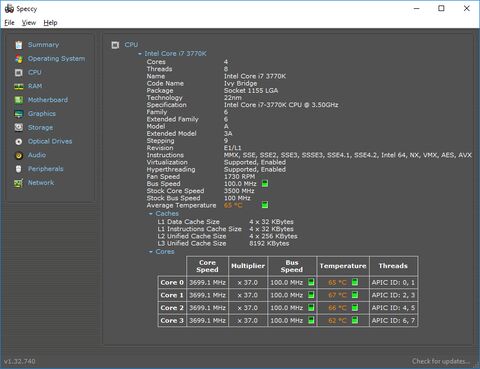Screen dimensions: 480x369
Task: Open the Motherboard icon in sidebar
Action: pyautogui.click(x=19, y=100)
